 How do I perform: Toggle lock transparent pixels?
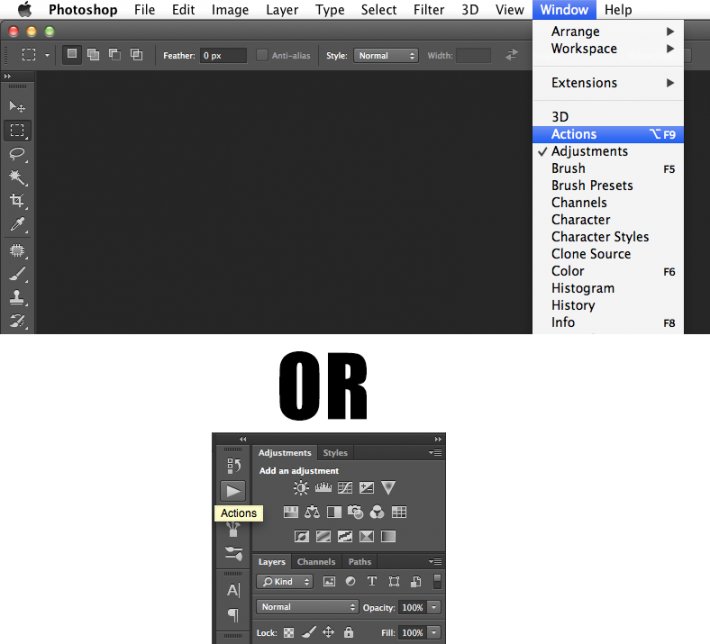(289, 633)
